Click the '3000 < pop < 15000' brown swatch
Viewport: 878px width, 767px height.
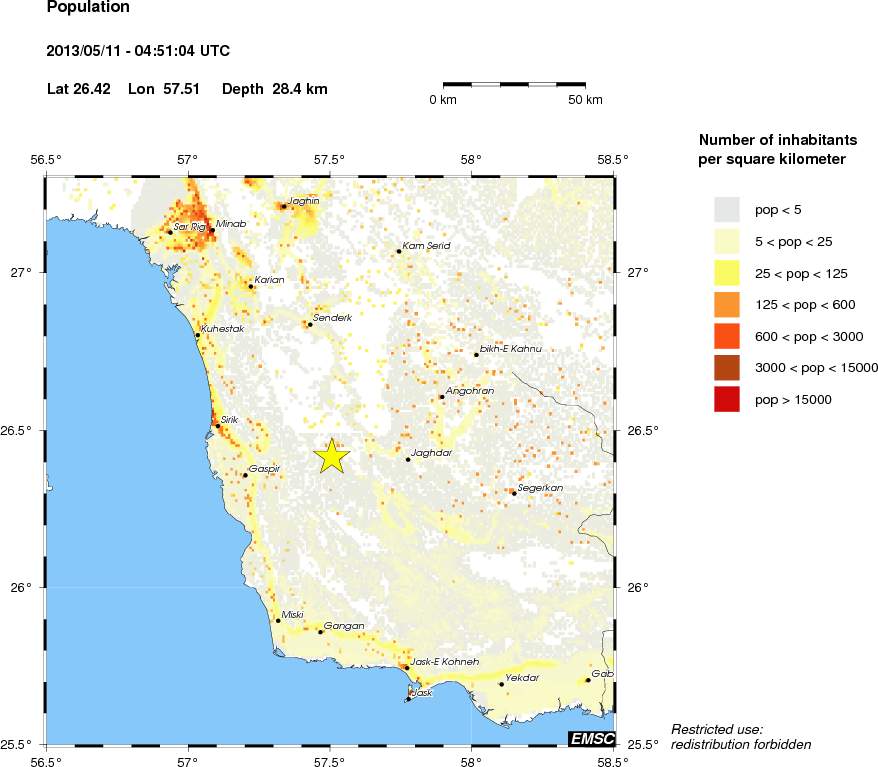pyautogui.click(x=726, y=368)
